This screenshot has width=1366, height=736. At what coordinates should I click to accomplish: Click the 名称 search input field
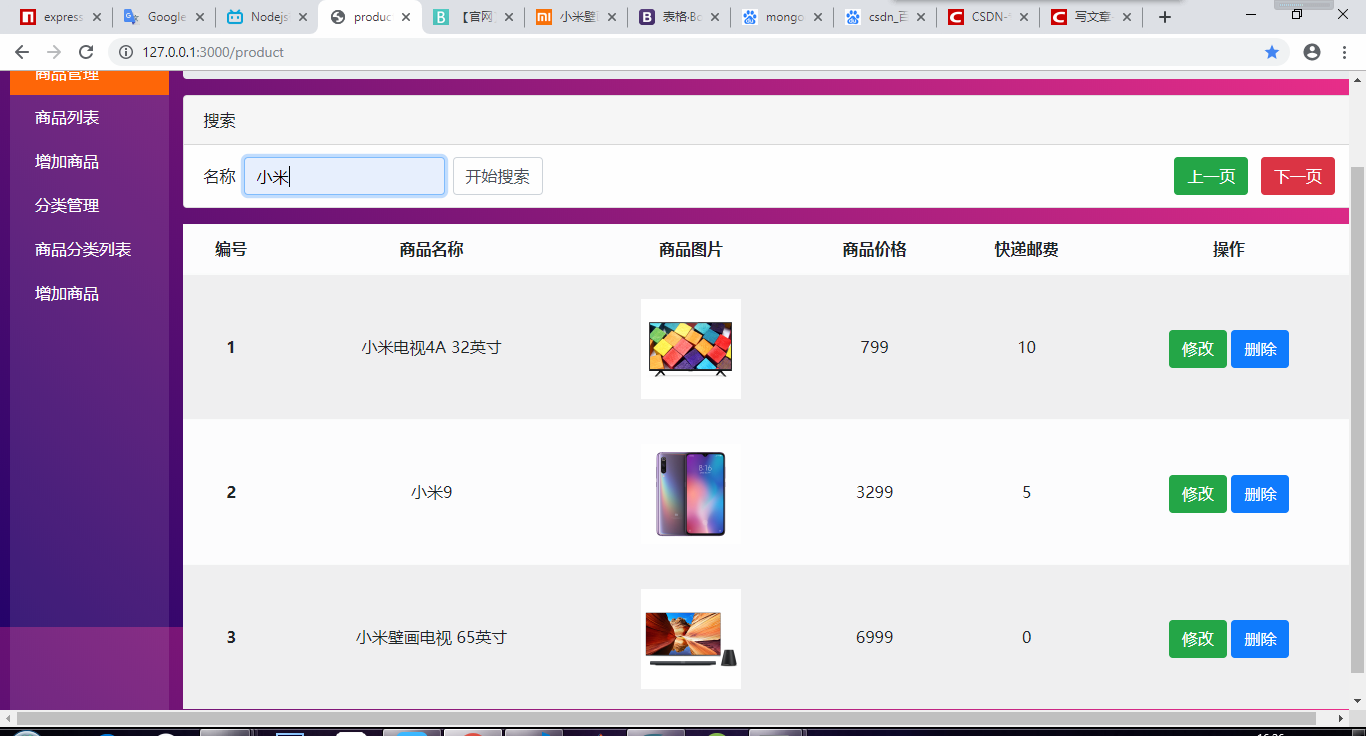click(344, 175)
